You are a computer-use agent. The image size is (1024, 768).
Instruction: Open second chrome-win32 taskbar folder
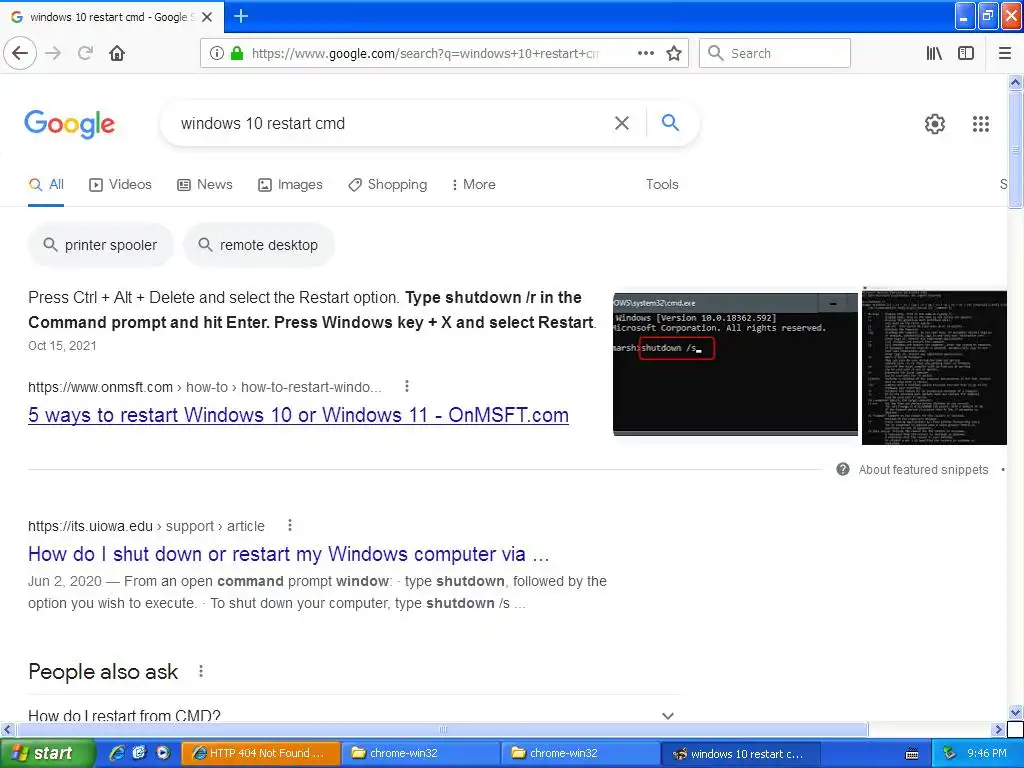coord(581,754)
